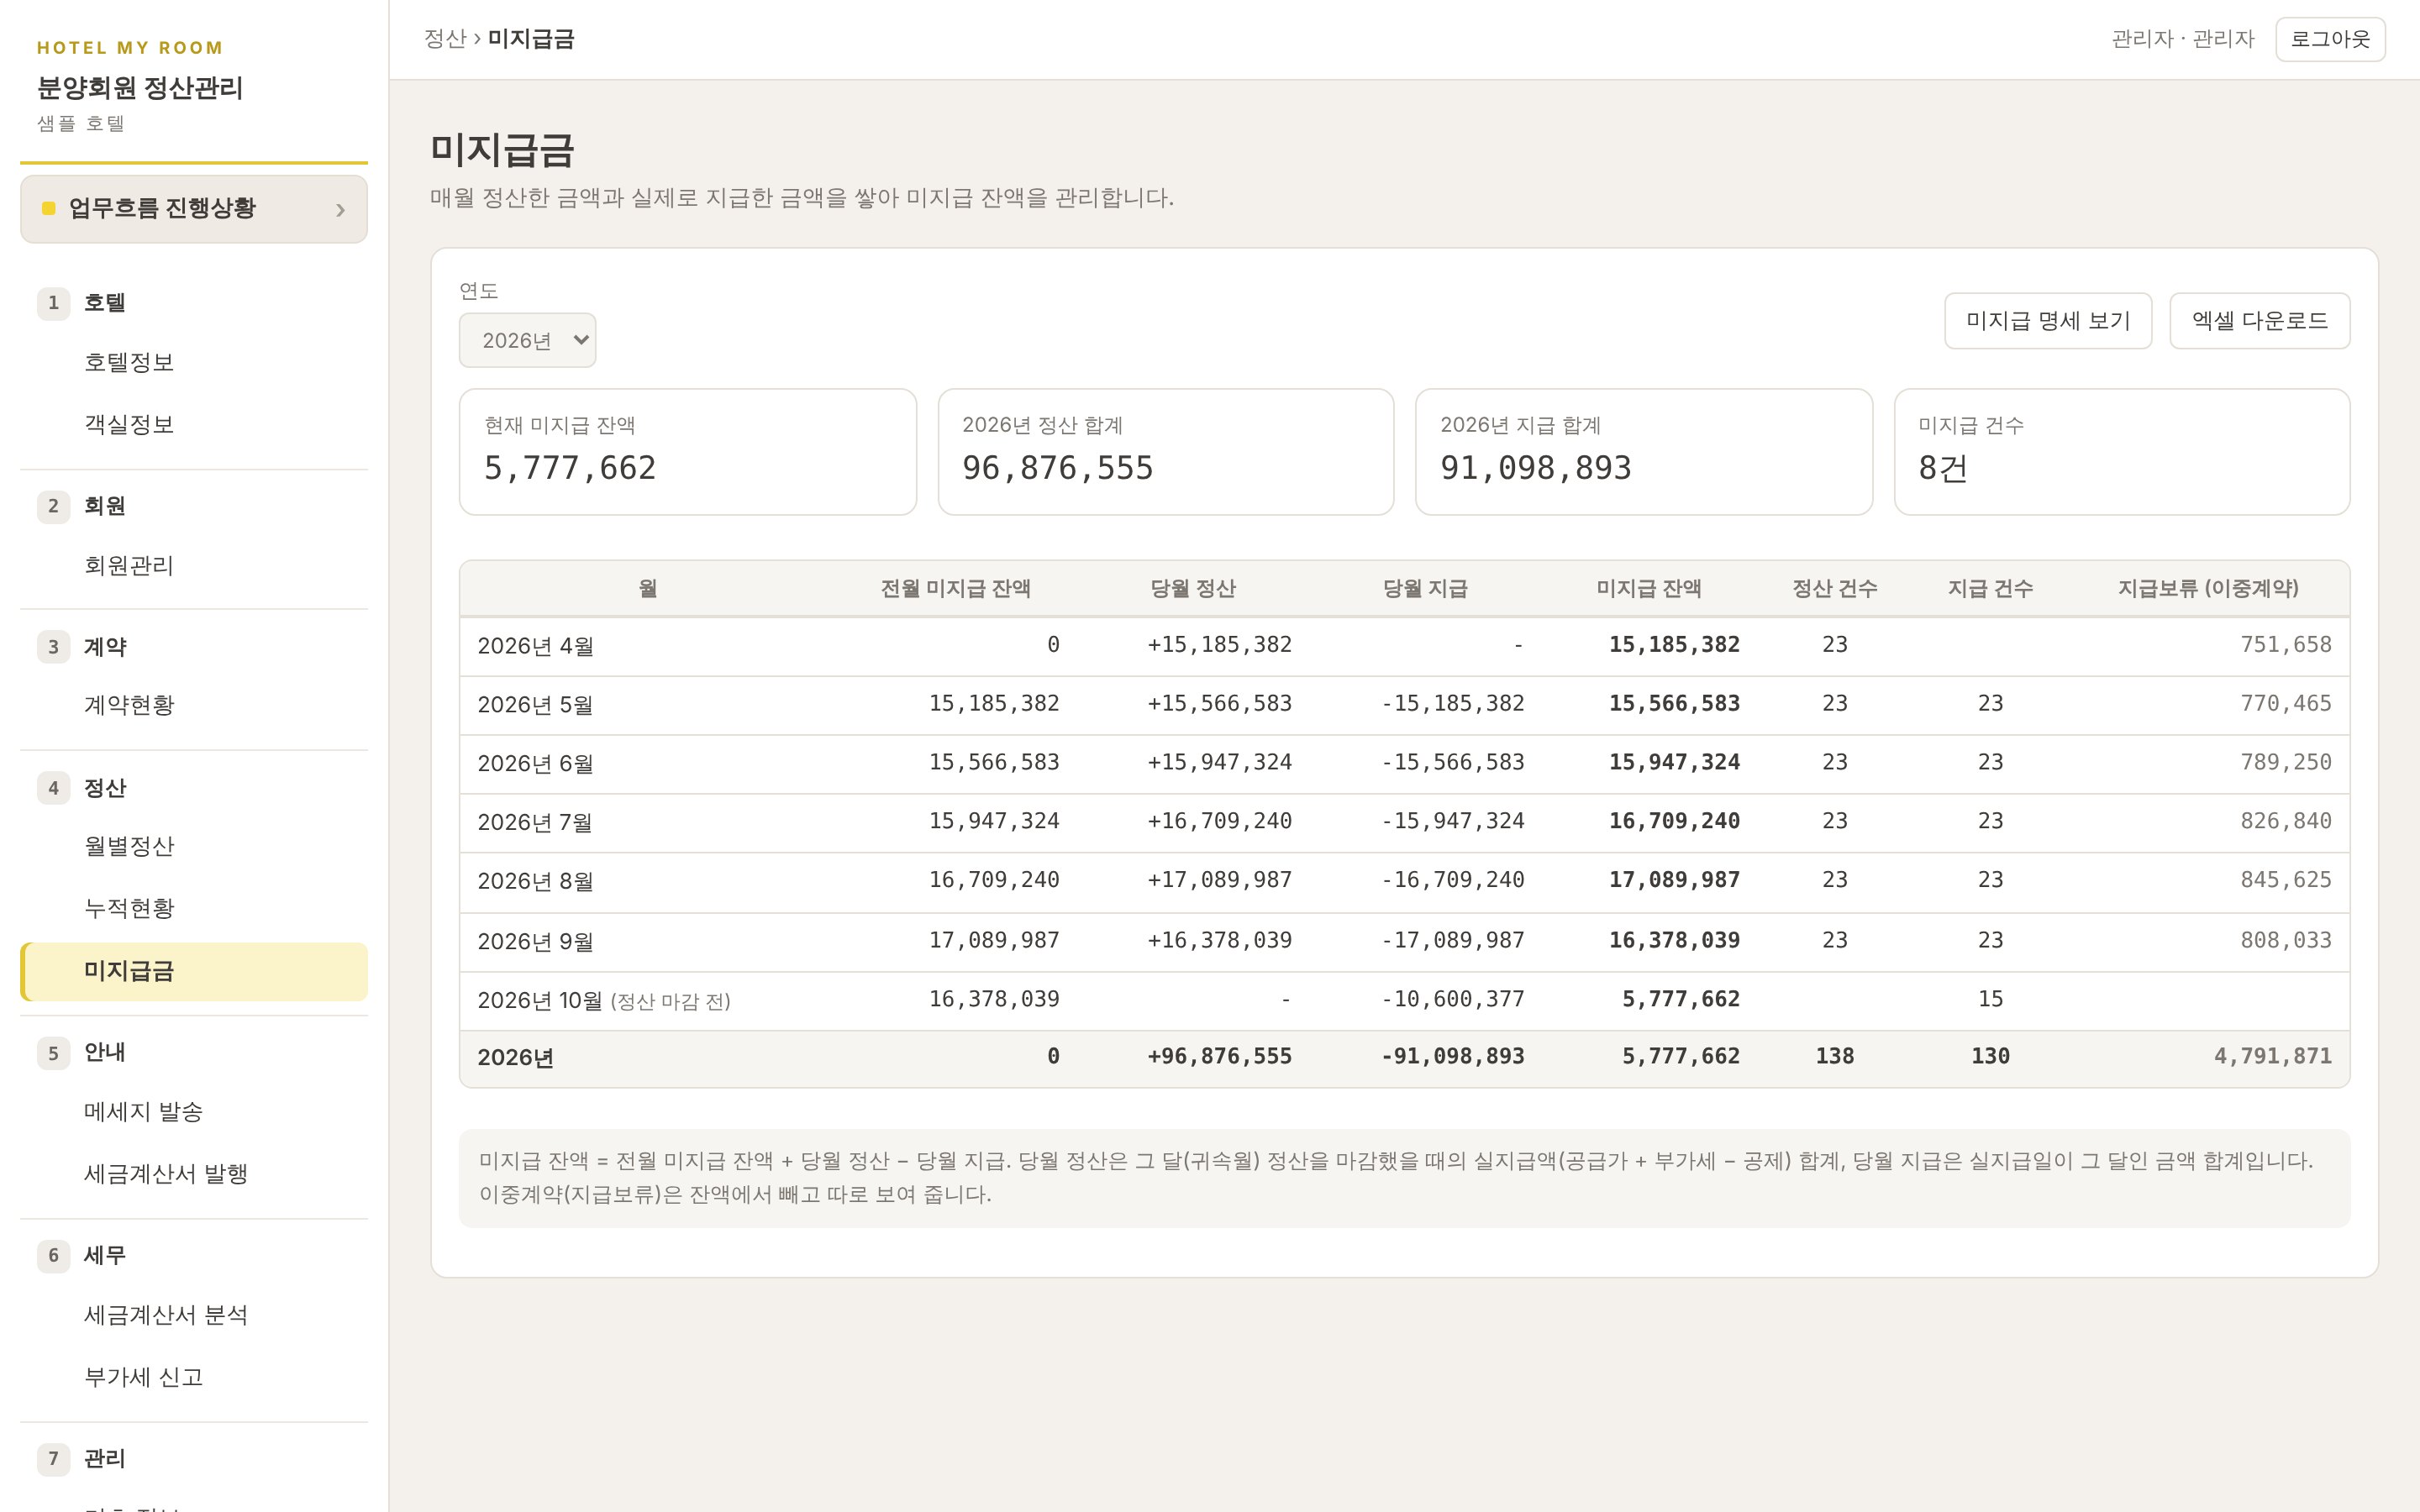This screenshot has height=1512, width=2420.
Task: Open the 2026년 year dropdown
Action: [x=527, y=340]
